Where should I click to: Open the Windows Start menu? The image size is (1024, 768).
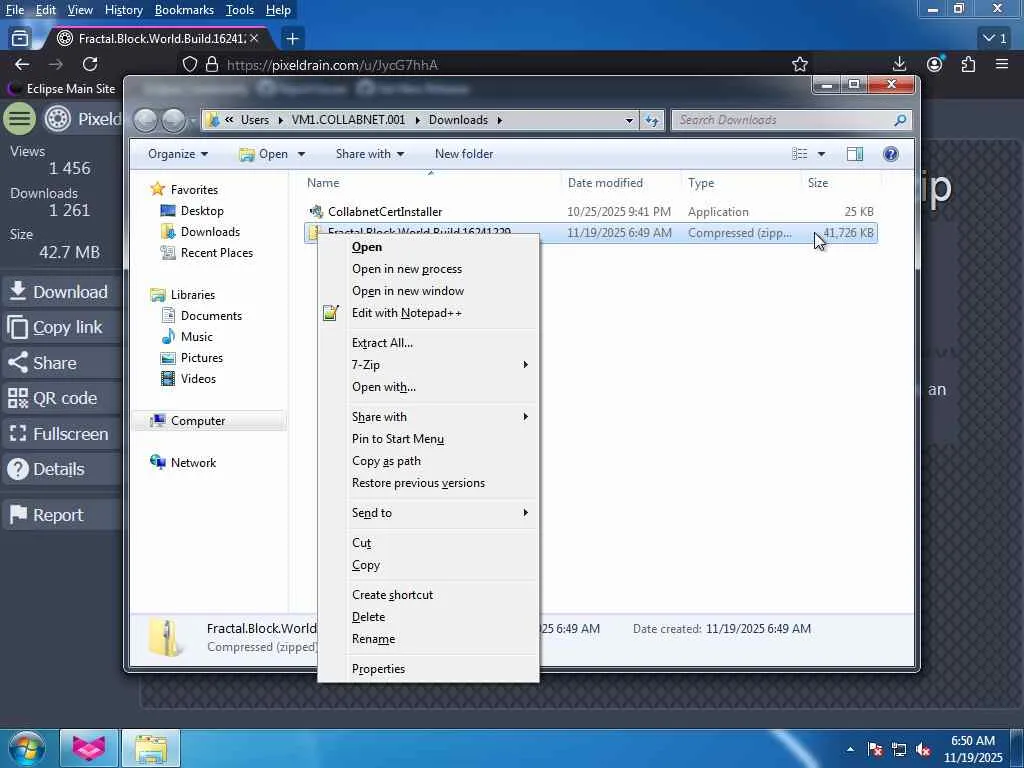[x=25, y=748]
